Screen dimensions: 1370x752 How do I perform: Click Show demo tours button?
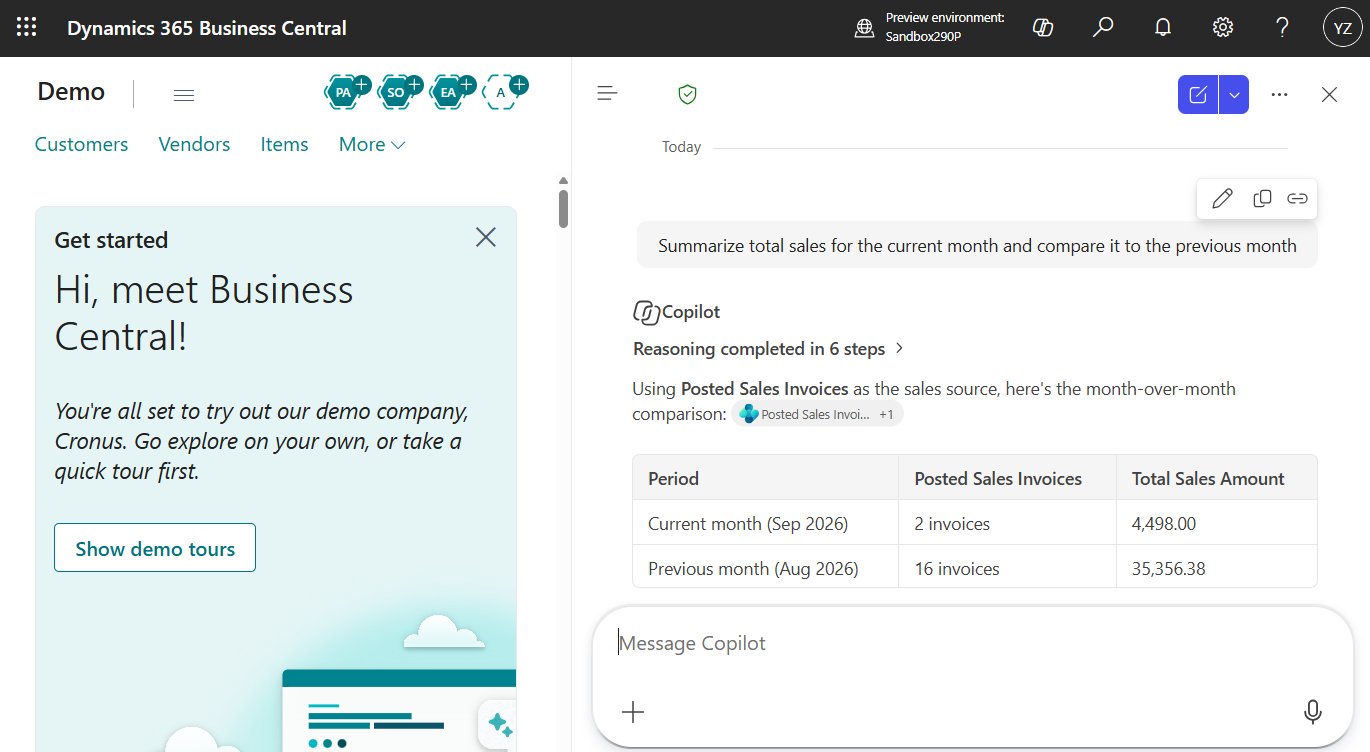[x=155, y=548]
